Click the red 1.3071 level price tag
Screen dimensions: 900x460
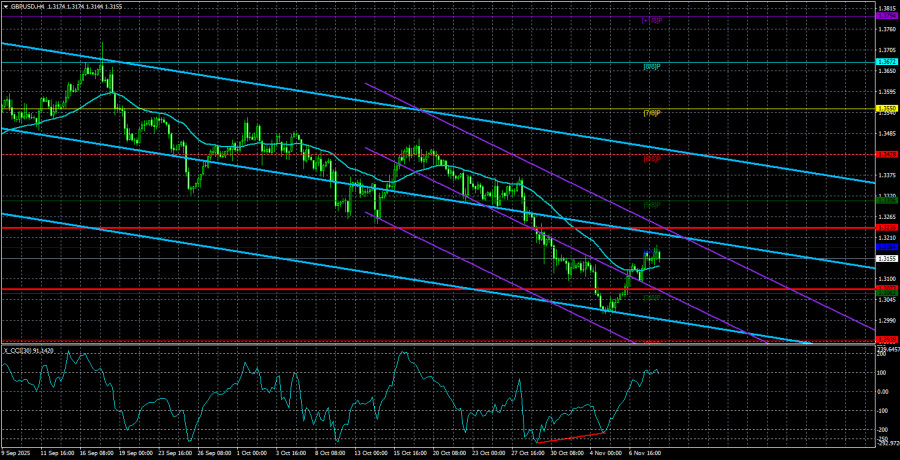click(x=886, y=289)
